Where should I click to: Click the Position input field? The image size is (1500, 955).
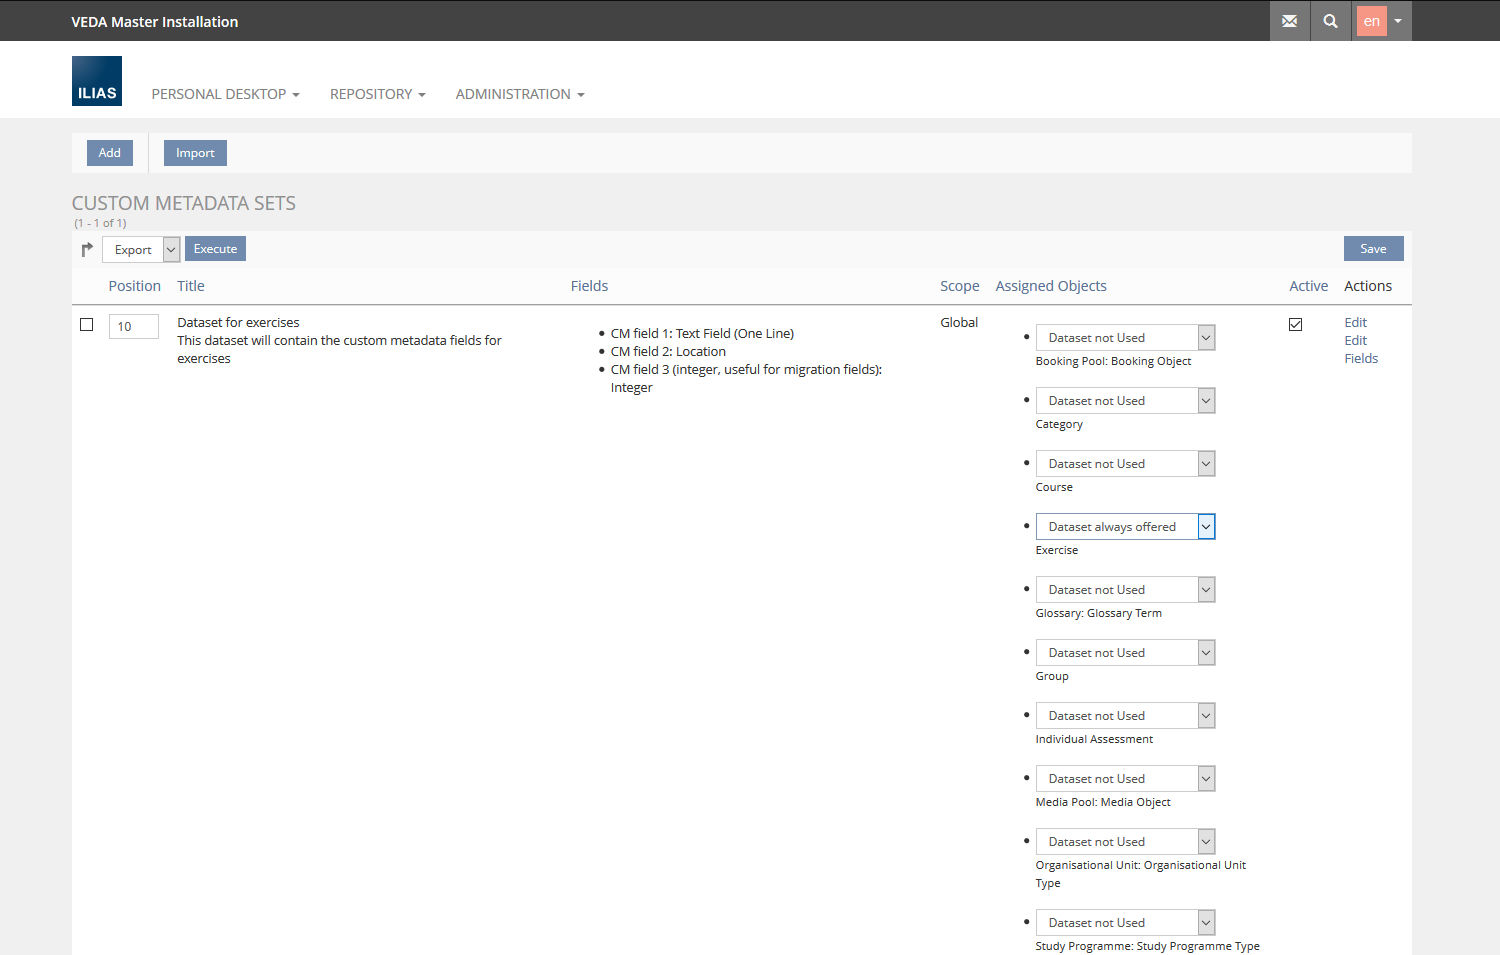(133, 327)
